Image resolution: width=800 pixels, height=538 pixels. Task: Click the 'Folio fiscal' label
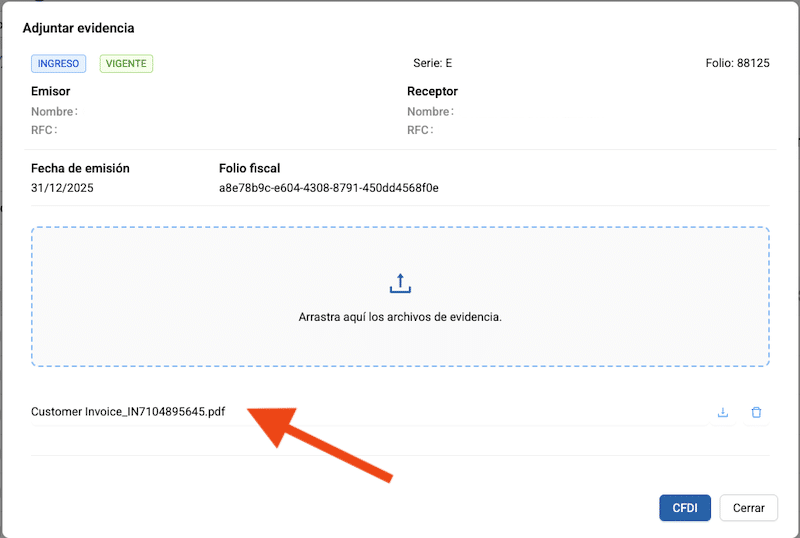pos(250,168)
